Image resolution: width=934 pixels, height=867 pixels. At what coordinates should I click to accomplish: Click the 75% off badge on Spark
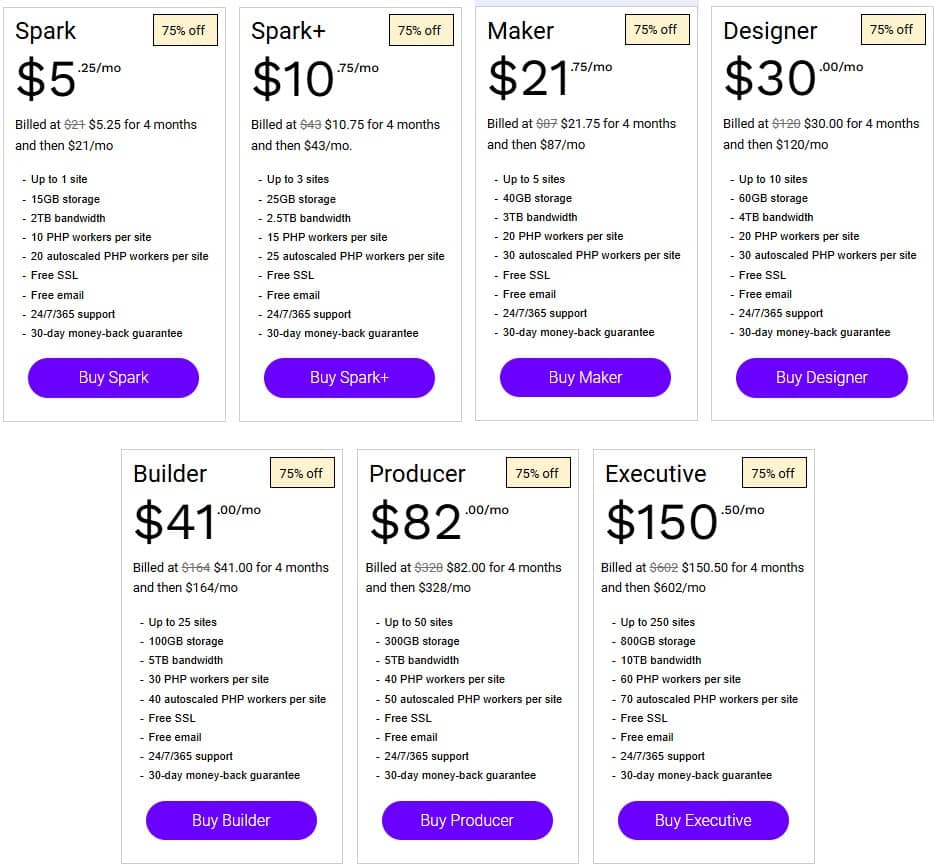[x=183, y=30]
